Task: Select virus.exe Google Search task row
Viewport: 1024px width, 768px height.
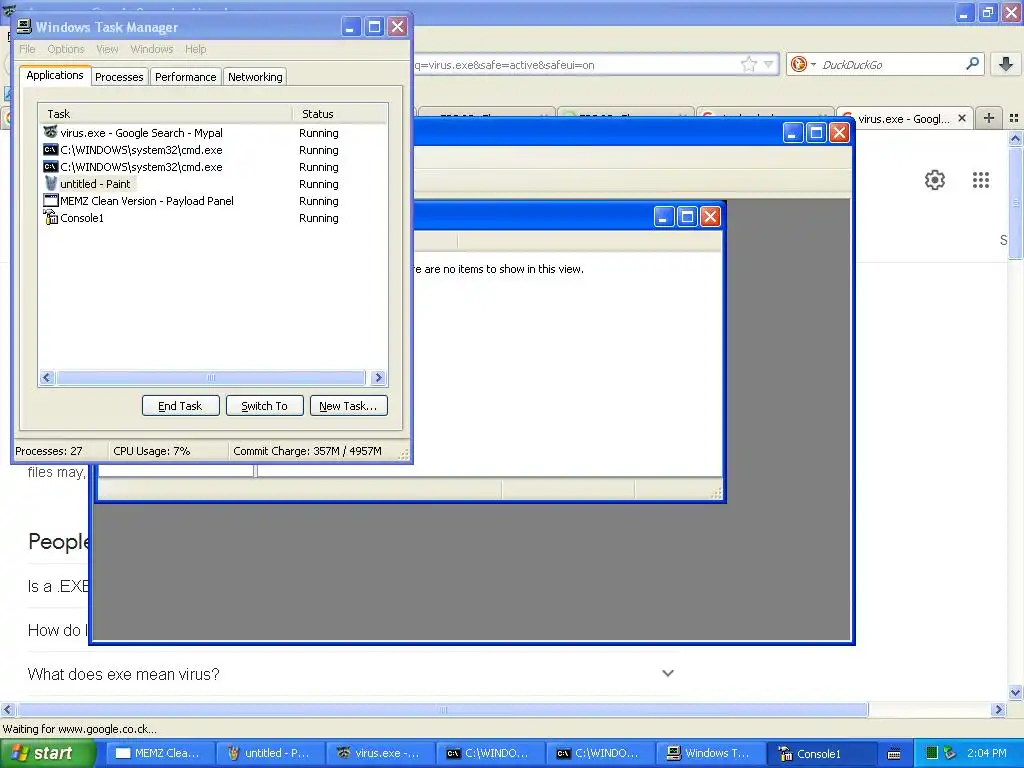Action: pos(212,133)
